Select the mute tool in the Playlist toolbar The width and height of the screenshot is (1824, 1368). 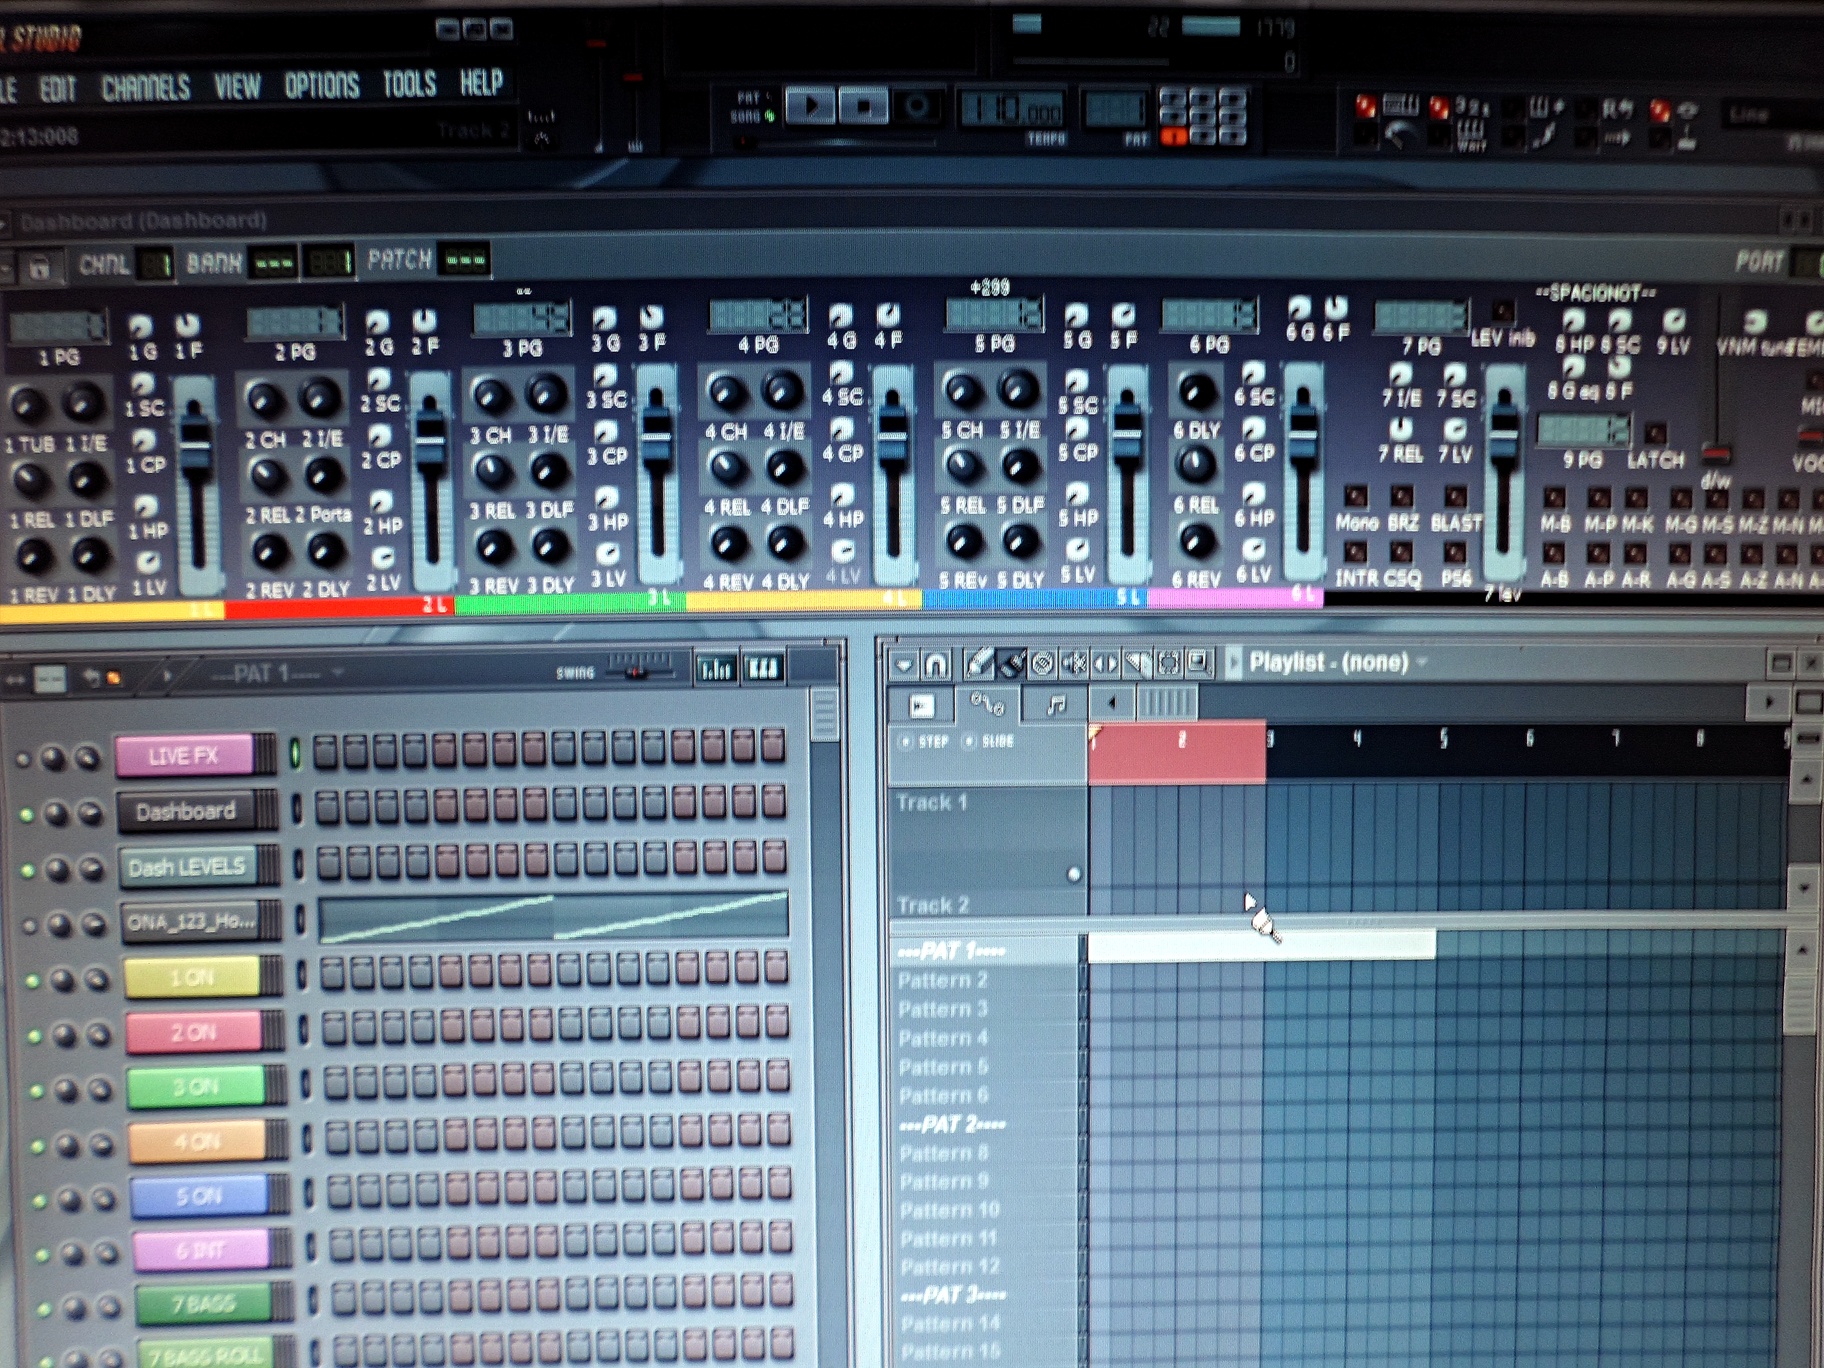coord(1074,663)
